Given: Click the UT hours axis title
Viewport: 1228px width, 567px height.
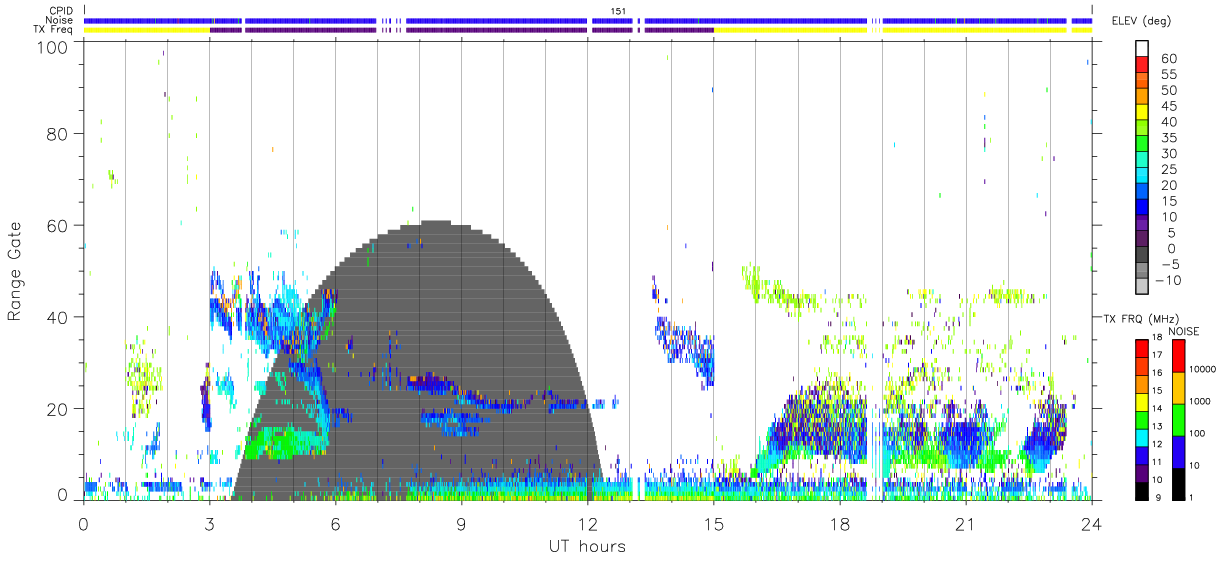Looking at the screenshot, I should pos(587,546).
